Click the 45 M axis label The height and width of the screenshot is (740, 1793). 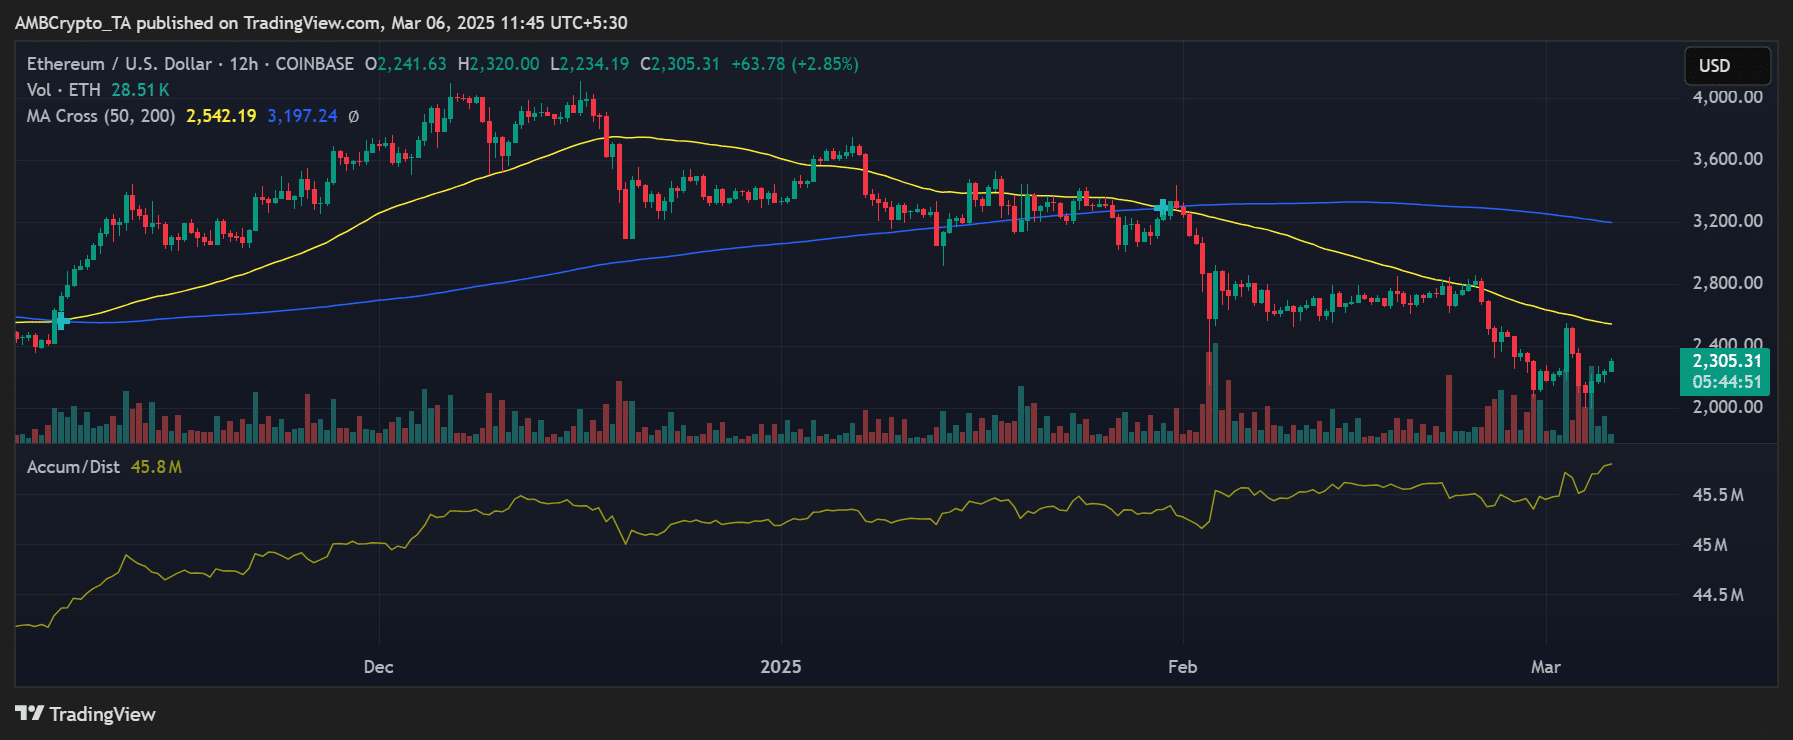(1710, 545)
